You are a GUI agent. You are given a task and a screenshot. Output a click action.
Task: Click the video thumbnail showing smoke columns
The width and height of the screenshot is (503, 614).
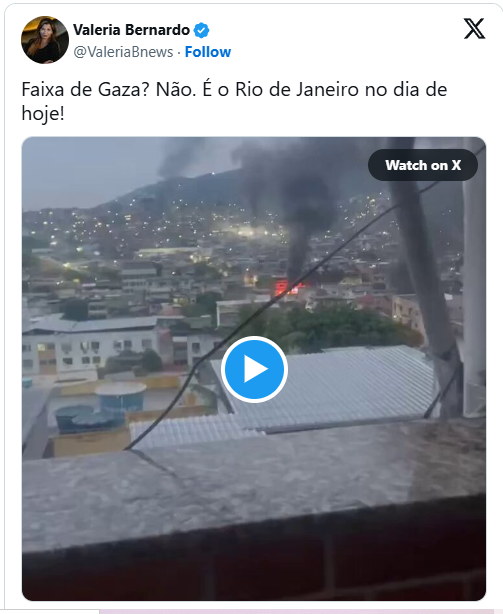tap(254, 368)
